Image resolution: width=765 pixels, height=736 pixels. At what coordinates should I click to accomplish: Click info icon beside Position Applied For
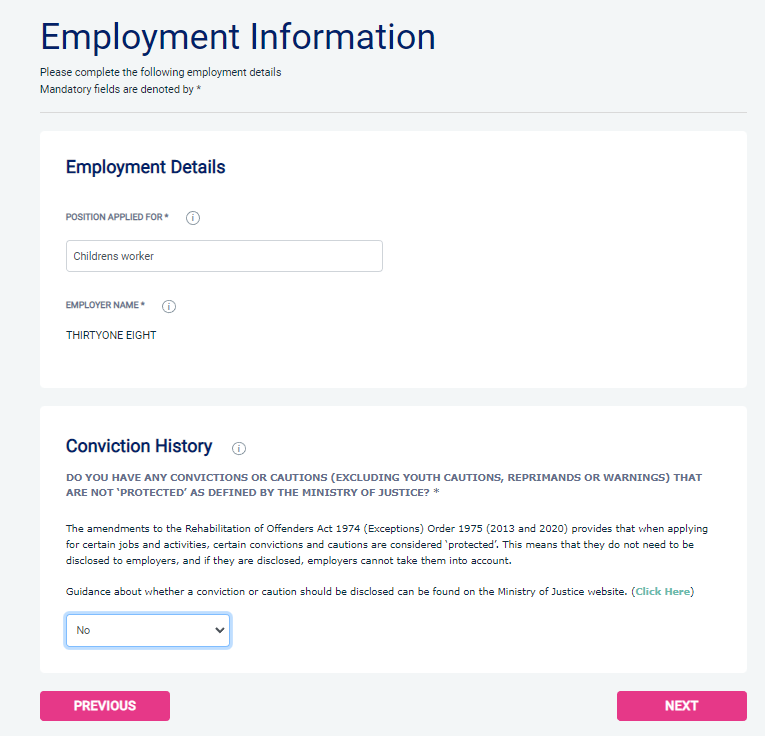coord(193,218)
